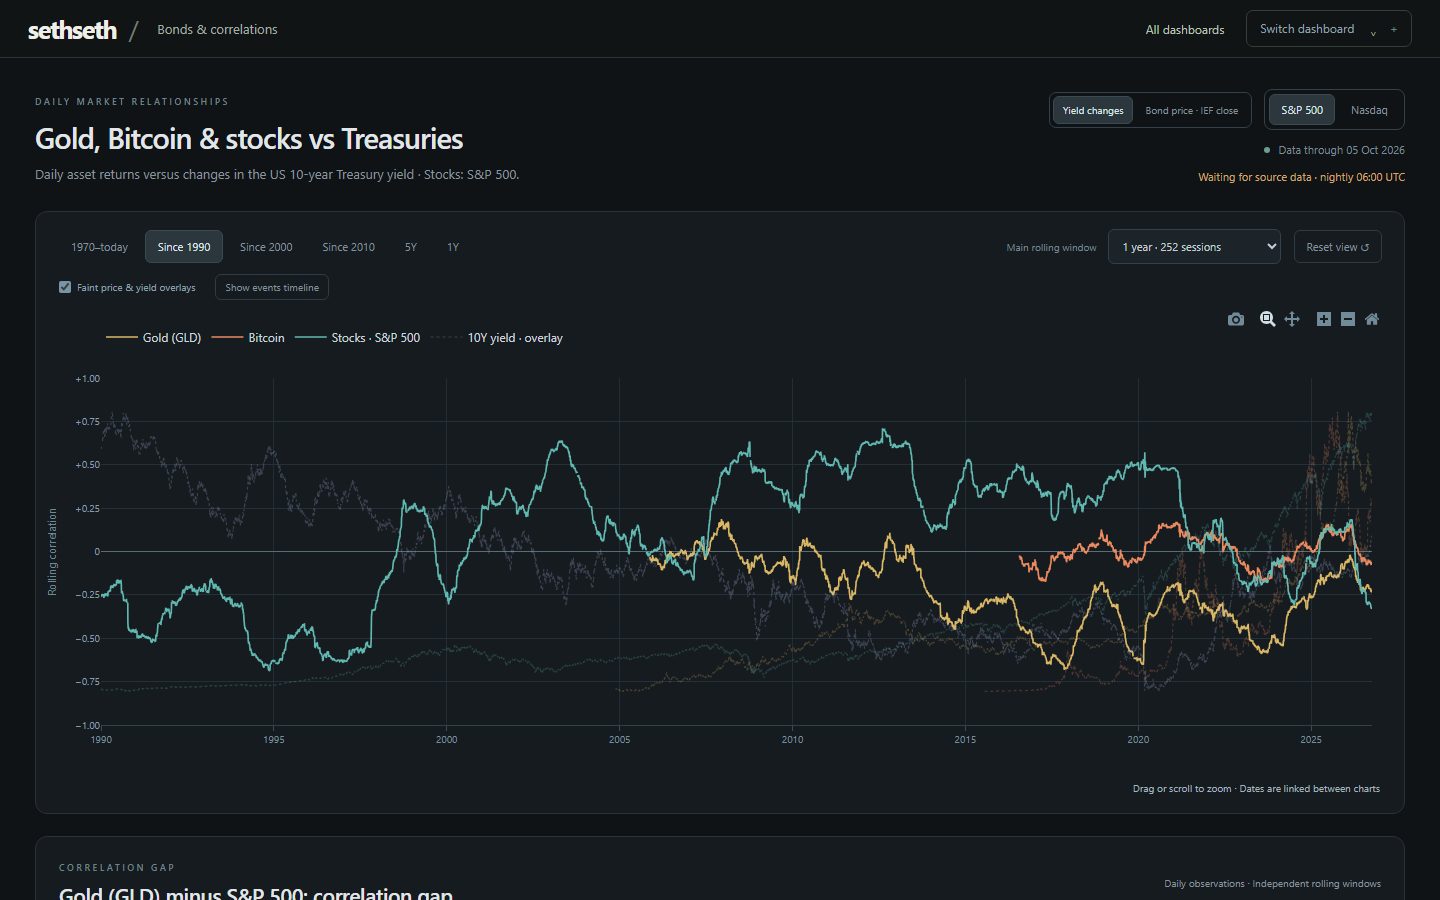Click the Zoom out minus icon
The width and height of the screenshot is (1440, 900).
coord(1348,319)
